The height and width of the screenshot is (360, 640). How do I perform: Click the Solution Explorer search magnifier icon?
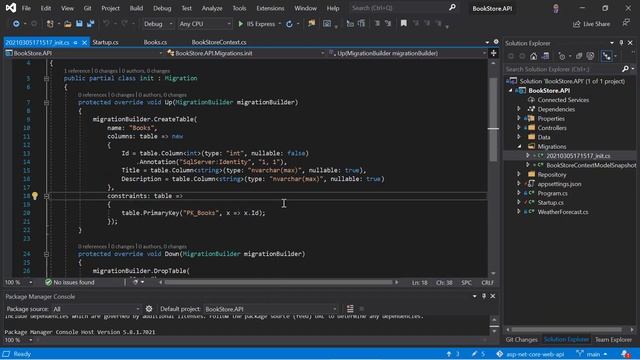click(625, 69)
